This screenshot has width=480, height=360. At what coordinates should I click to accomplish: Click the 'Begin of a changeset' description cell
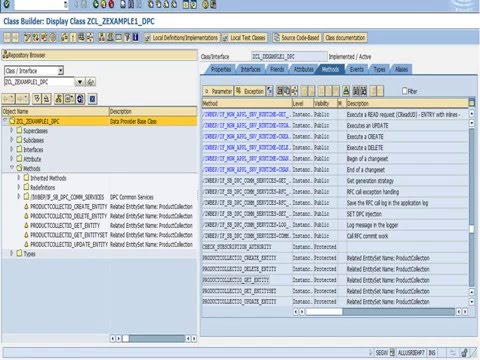click(x=407, y=158)
